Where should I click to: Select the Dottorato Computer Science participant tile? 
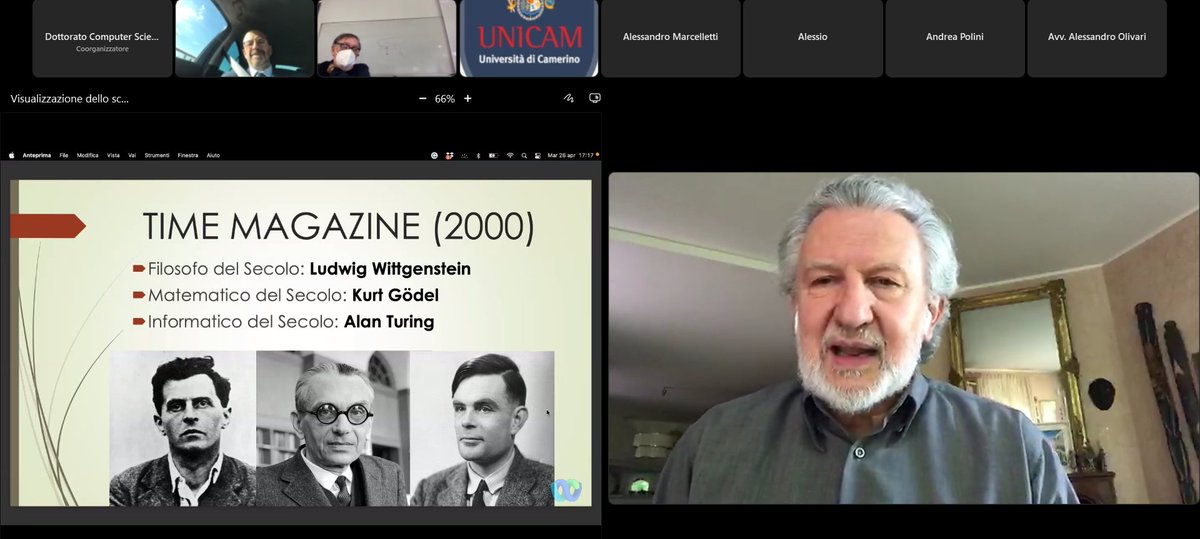tap(102, 39)
